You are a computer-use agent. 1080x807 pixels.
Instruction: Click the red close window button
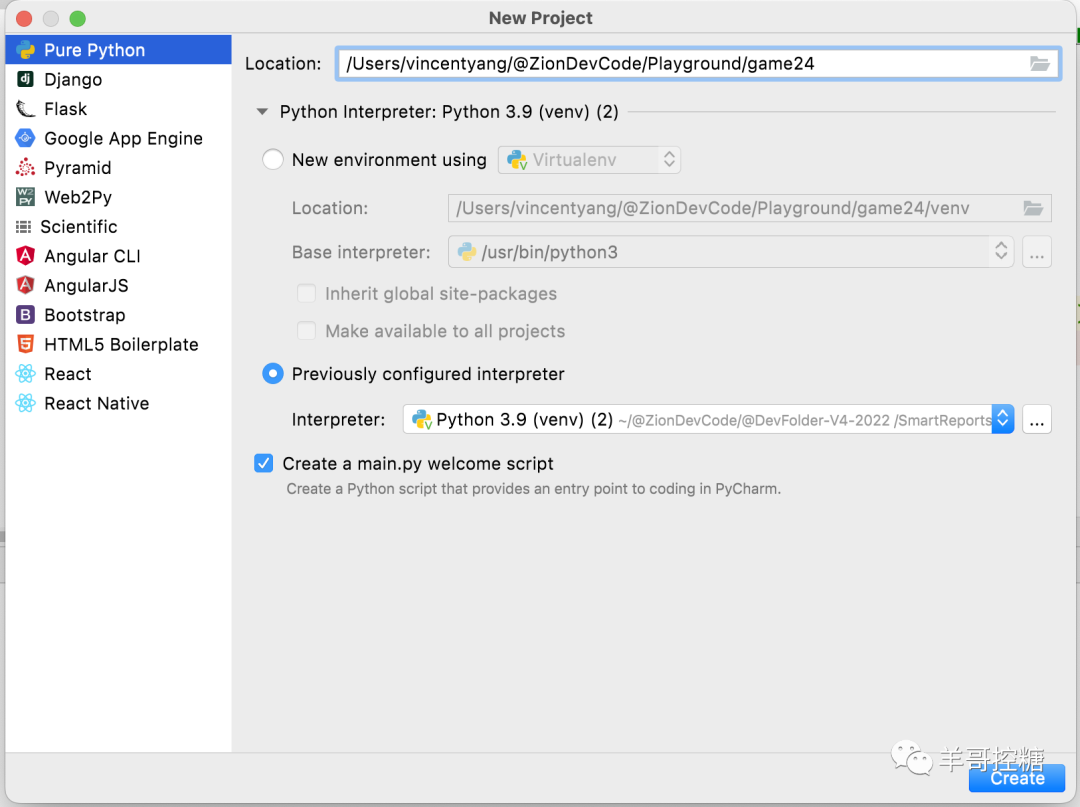click(24, 19)
